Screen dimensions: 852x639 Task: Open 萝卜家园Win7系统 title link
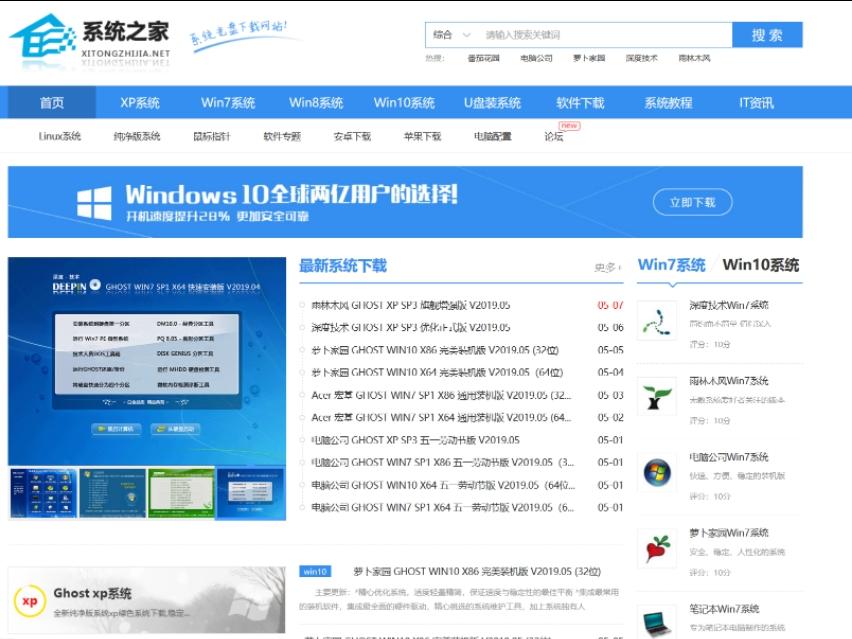pos(729,533)
